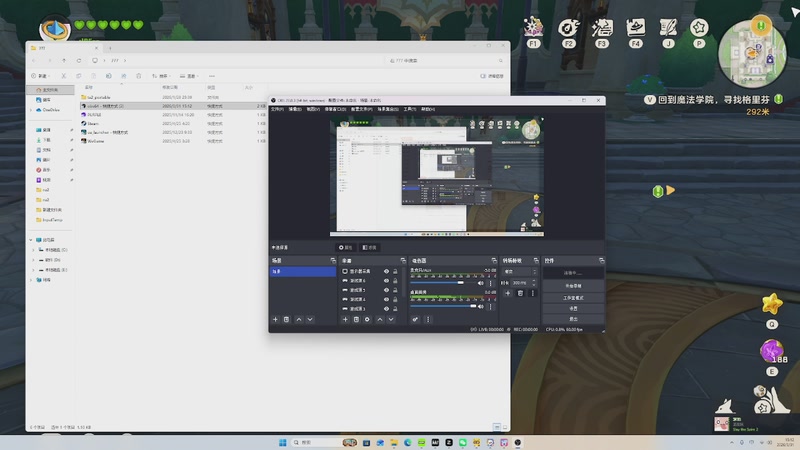Image resolution: width=800 pixels, height=450 pixels.
Task: Expand Network node in File Explorer sidebar
Action: pos(31,280)
